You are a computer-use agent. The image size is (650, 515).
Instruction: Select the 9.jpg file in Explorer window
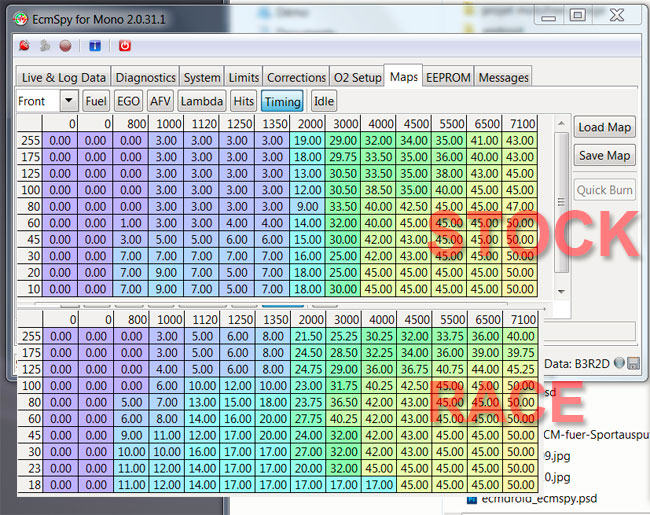[x=557, y=456]
